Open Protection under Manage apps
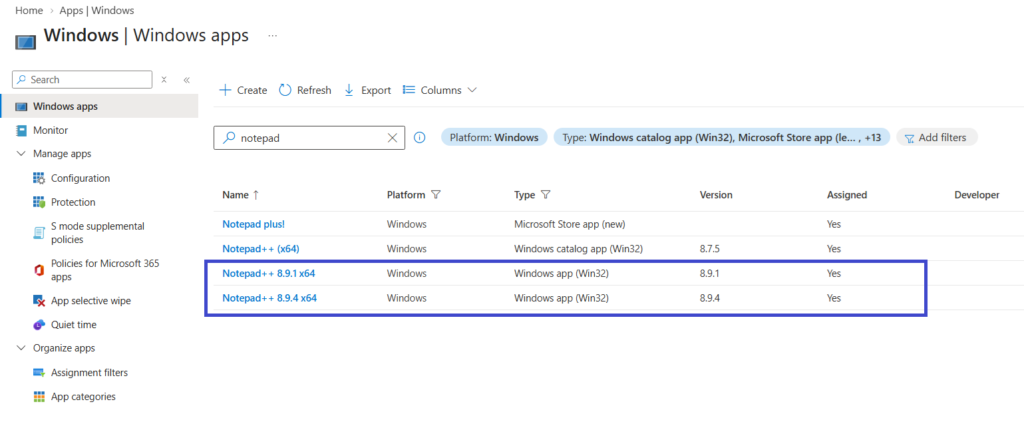The width and height of the screenshot is (1024, 424). tap(73, 203)
